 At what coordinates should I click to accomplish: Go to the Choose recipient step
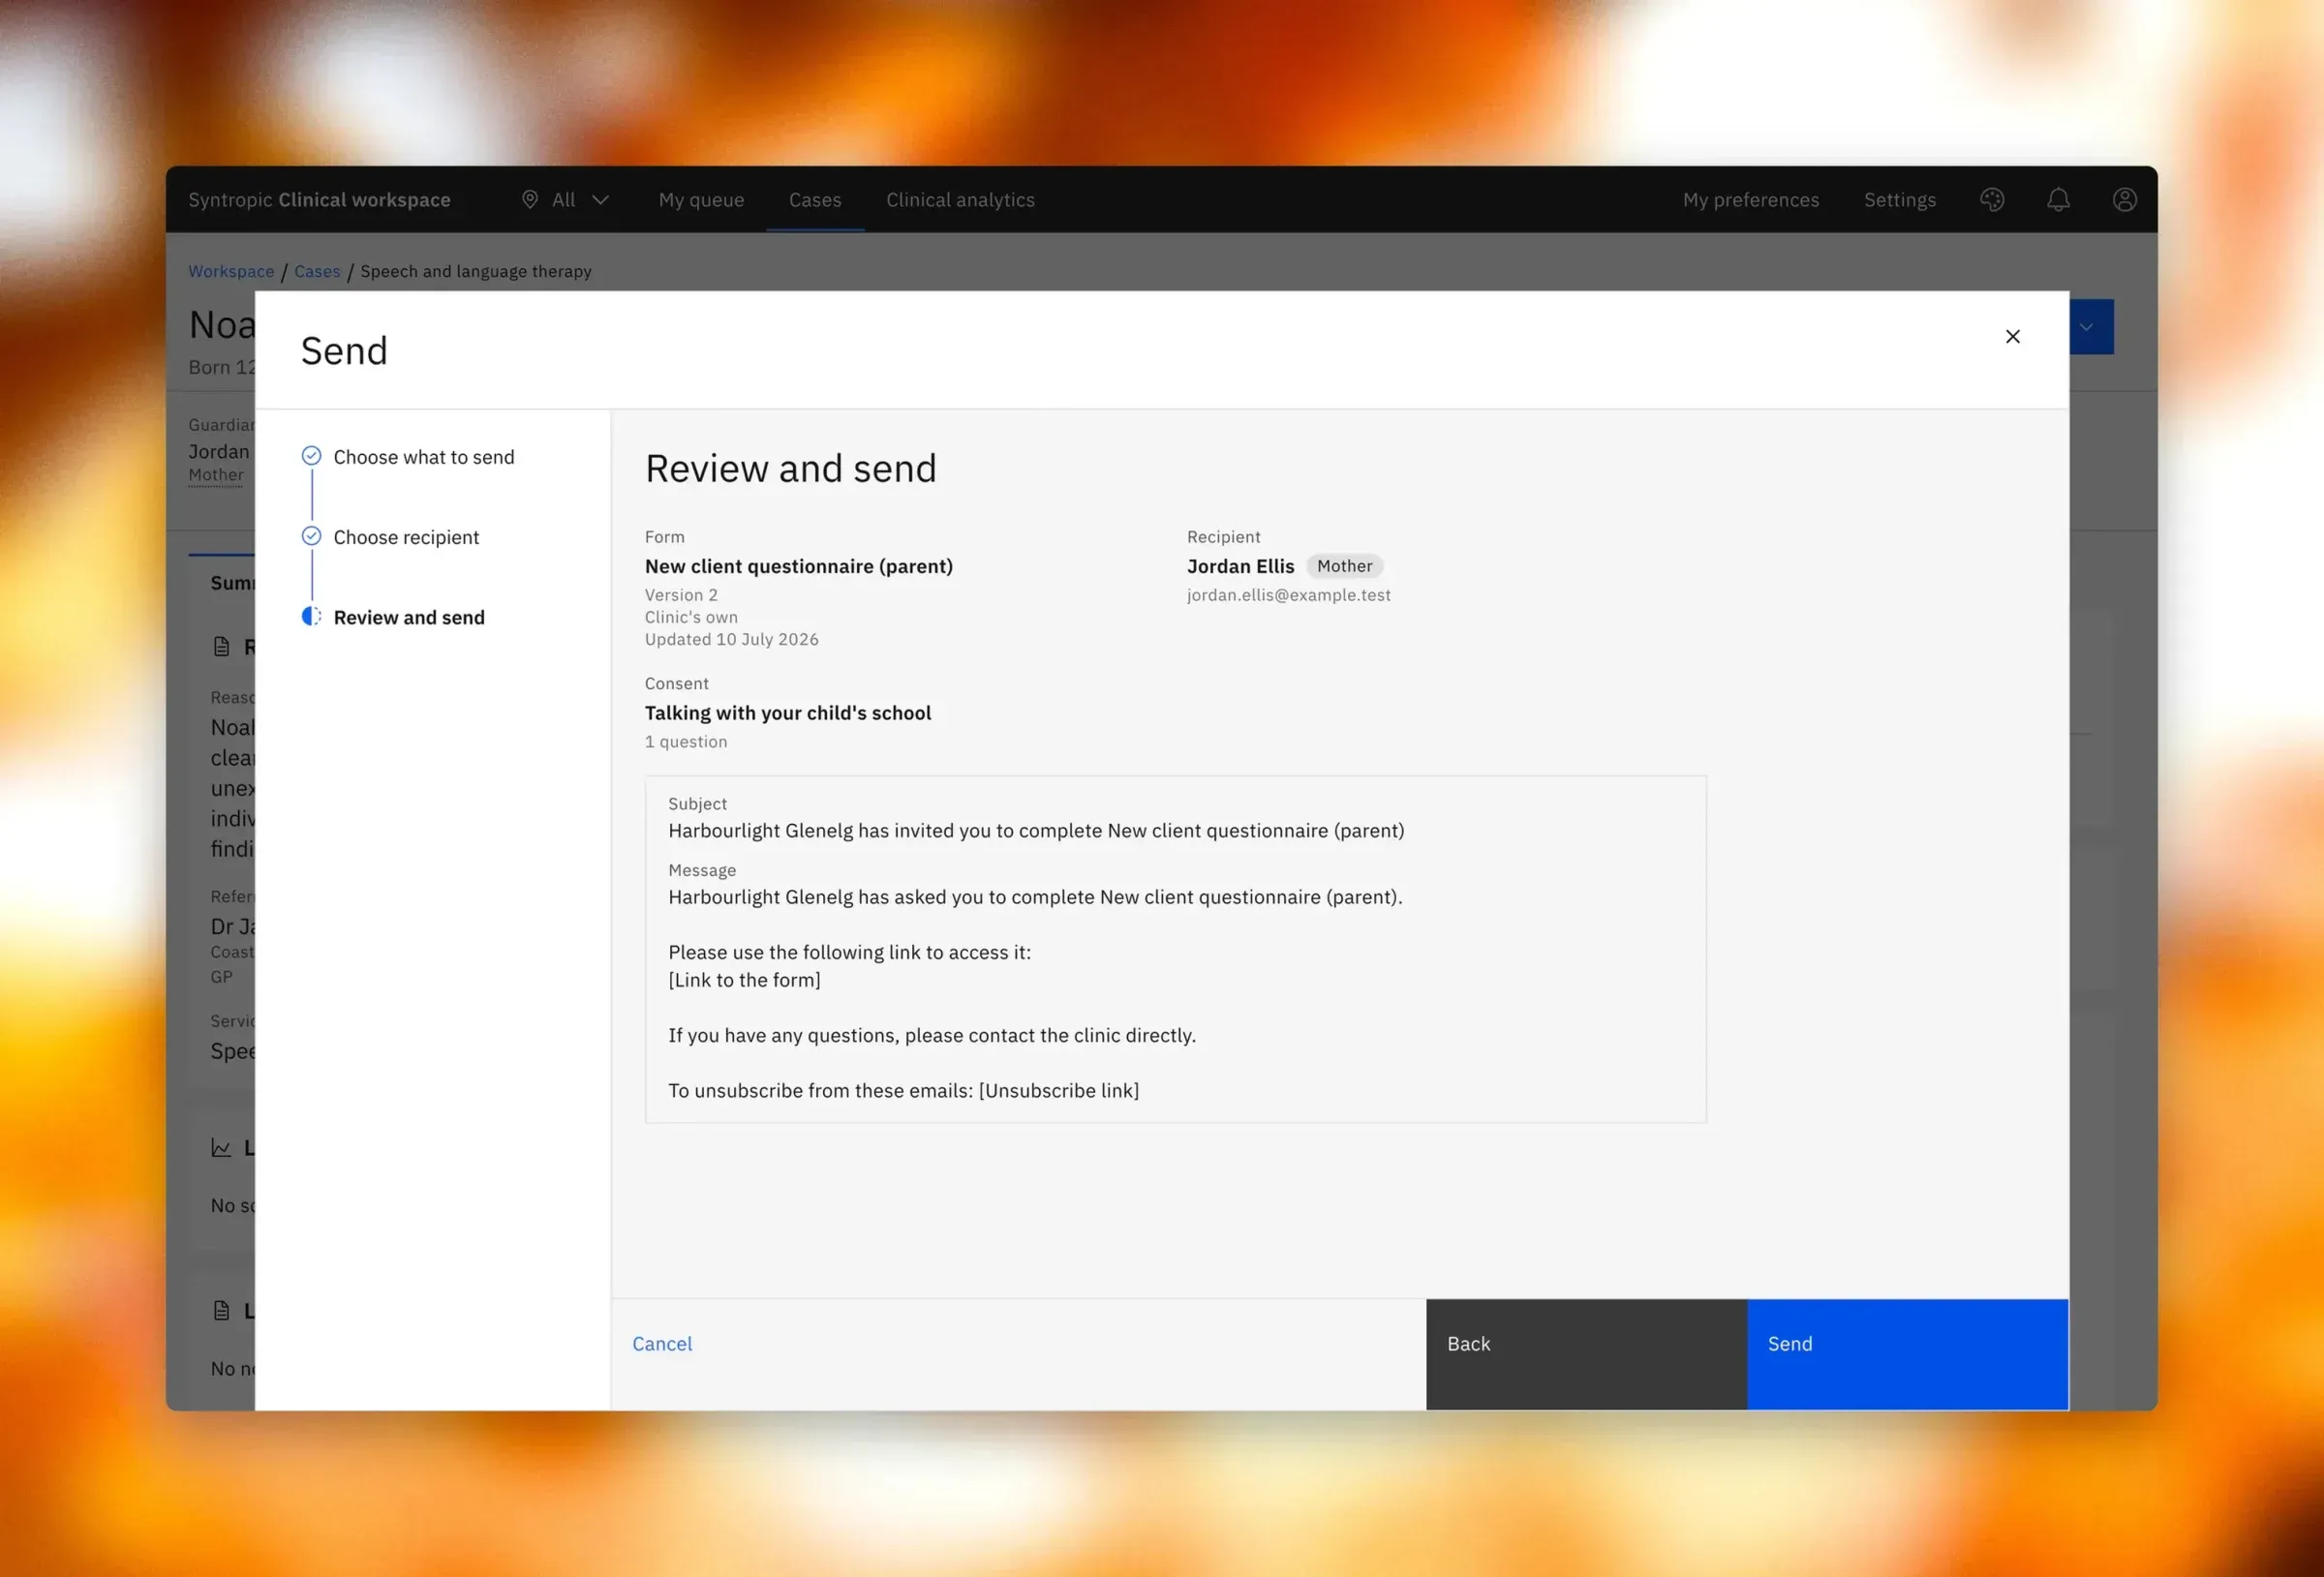point(406,537)
